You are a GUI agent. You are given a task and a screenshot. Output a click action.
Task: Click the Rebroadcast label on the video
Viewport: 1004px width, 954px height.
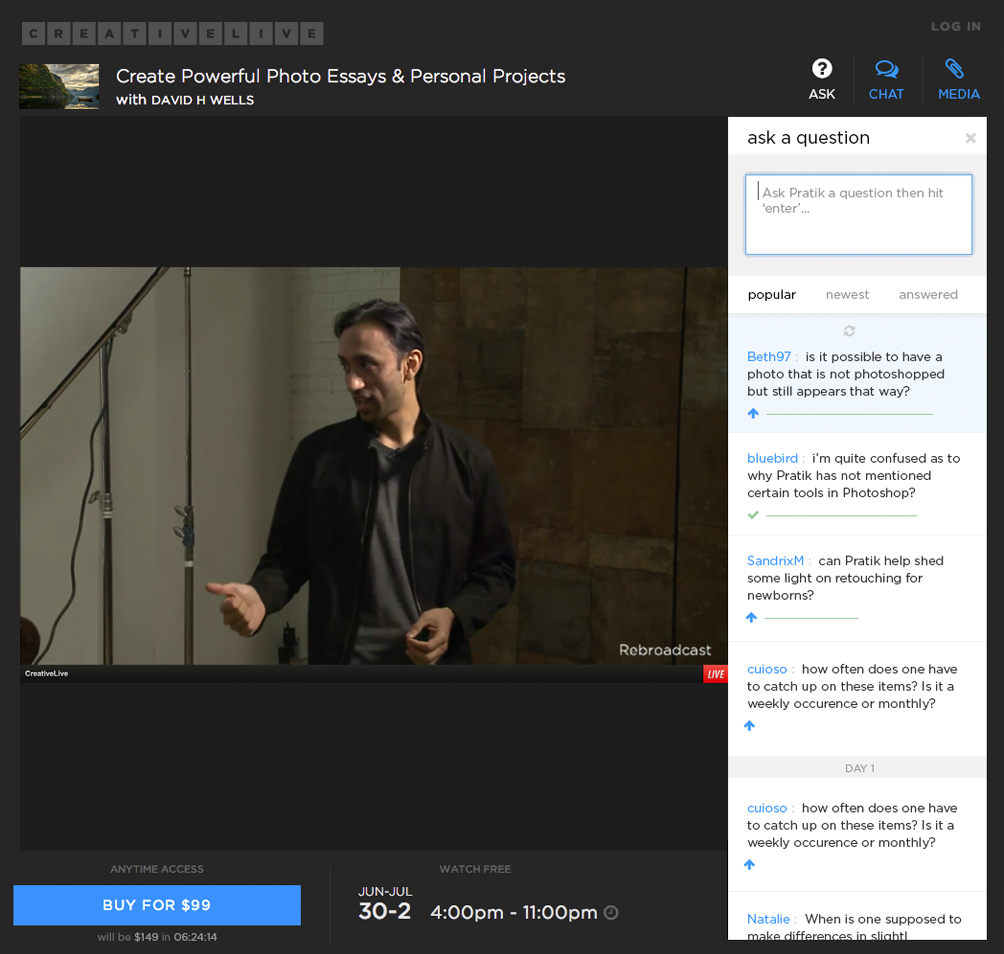pos(665,650)
